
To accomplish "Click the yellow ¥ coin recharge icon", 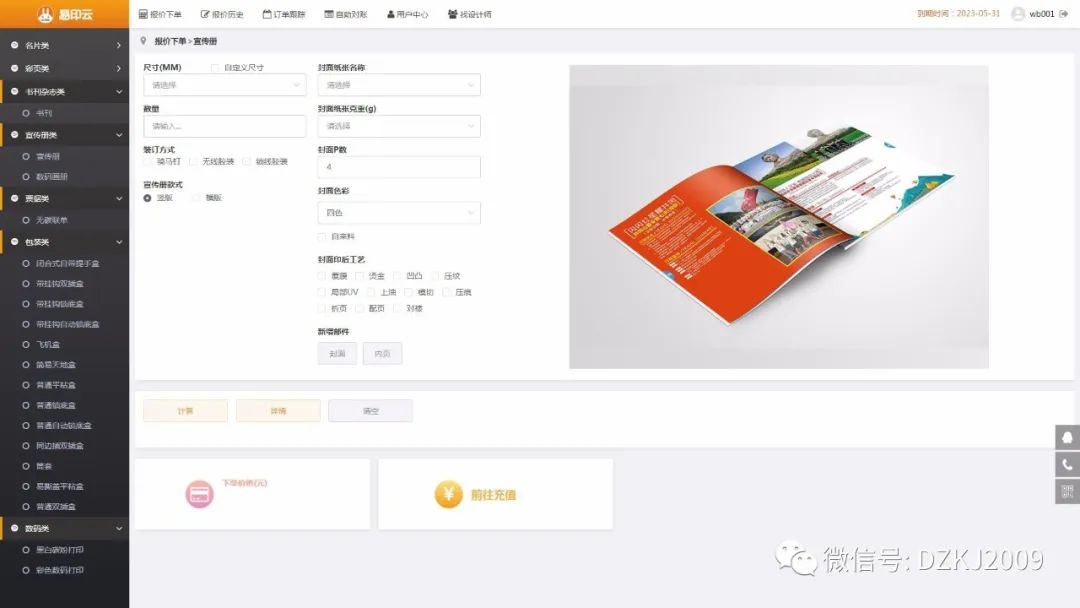I will coord(448,494).
